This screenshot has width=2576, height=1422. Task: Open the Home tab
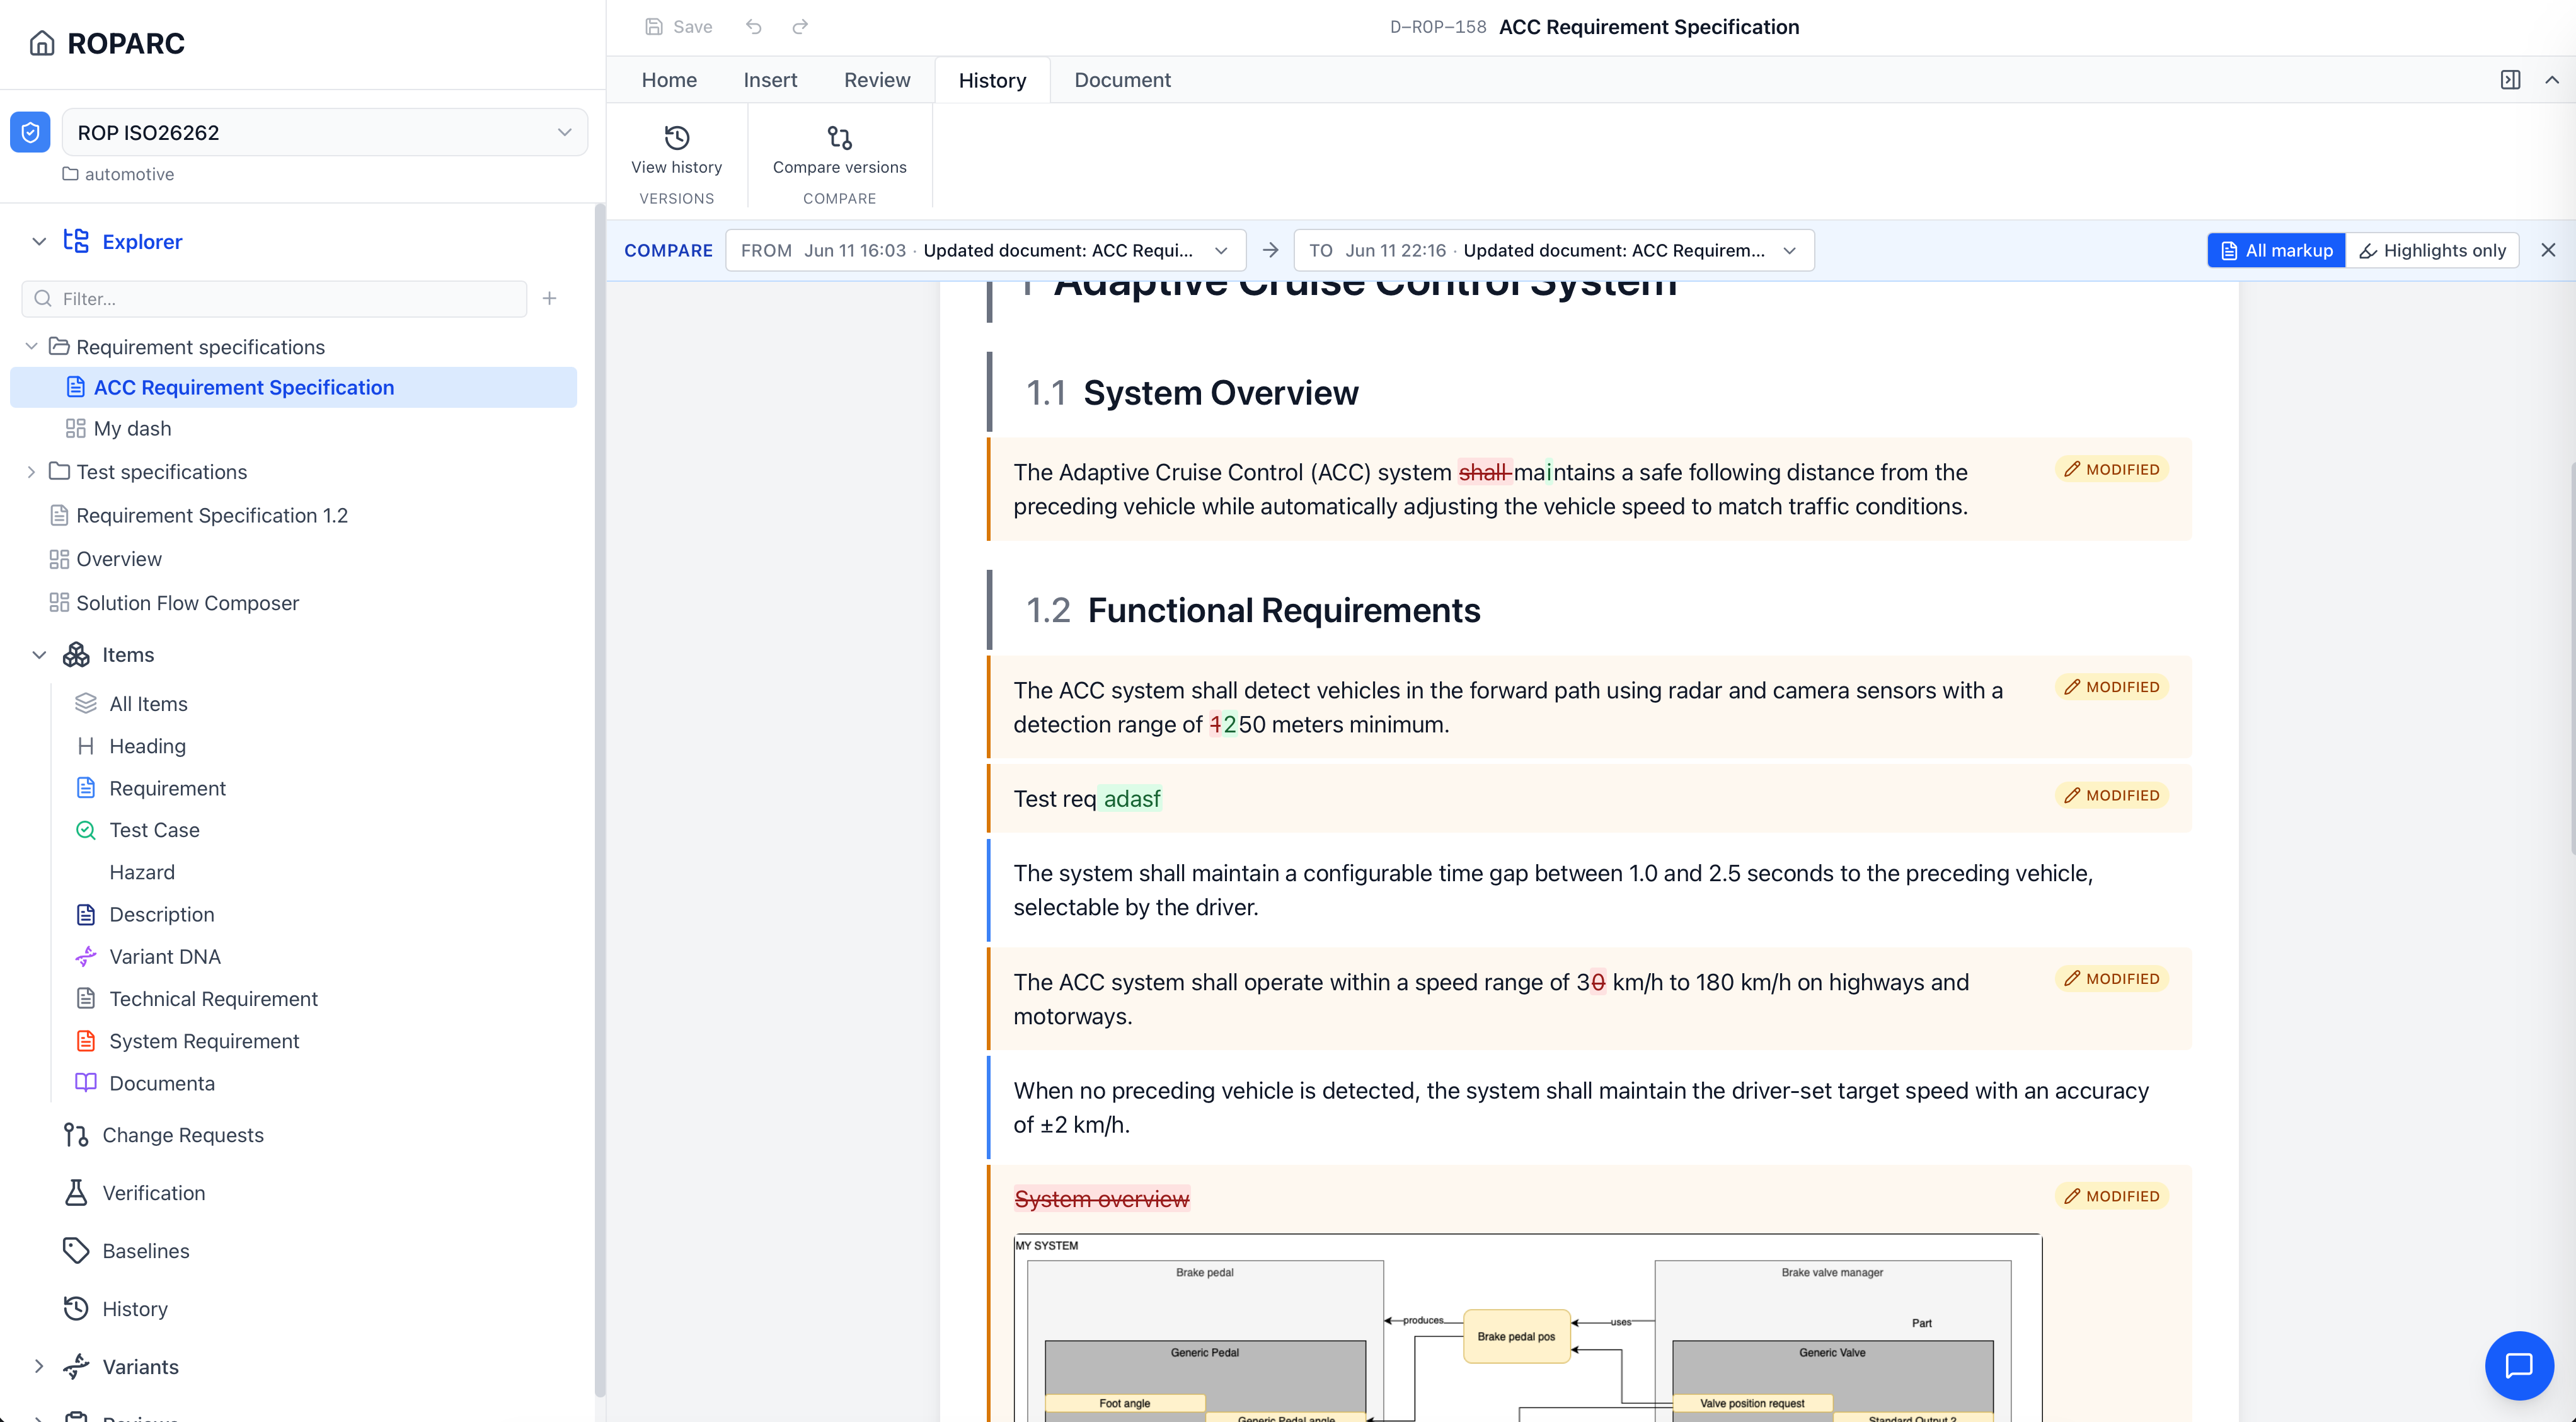pos(669,80)
